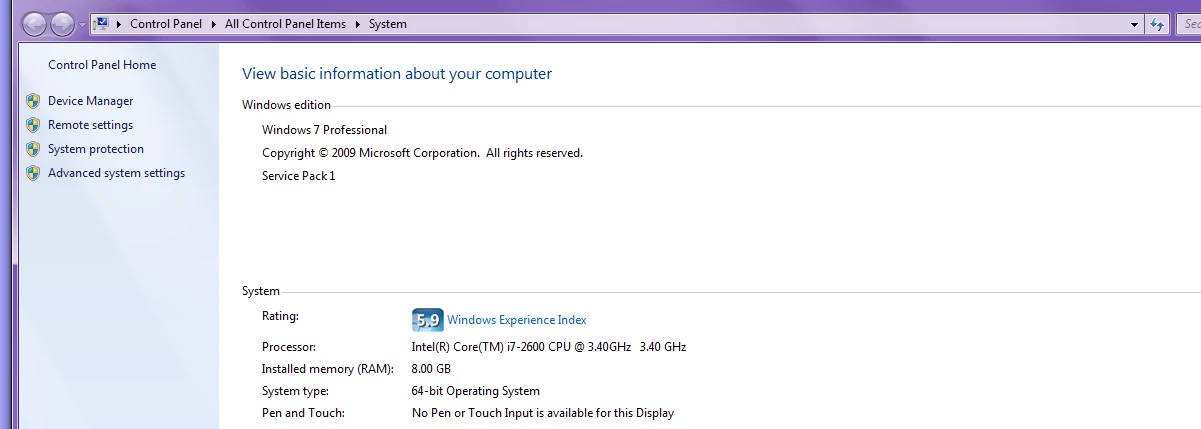Click shield icon beside System protection
This screenshot has width=1201, height=429.
(33, 149)
